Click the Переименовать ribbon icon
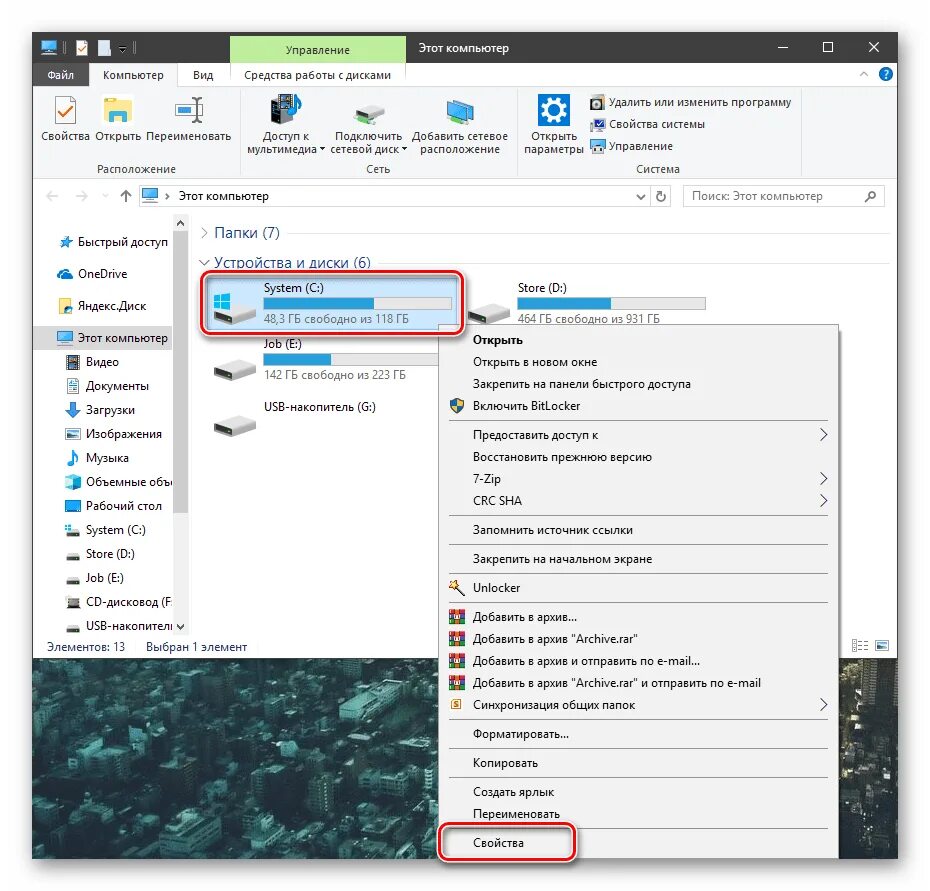930x891 pixels. [x=189, y=111]
